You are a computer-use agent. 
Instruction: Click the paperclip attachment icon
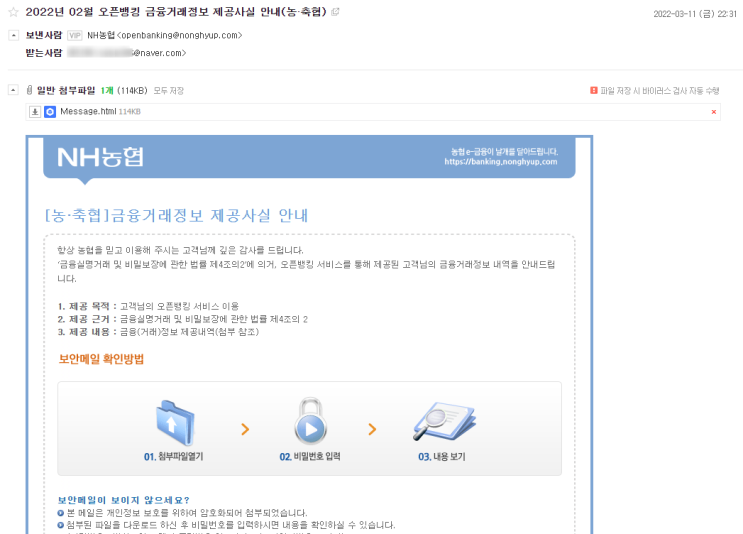pyautogui.click(x=29, y=90)
